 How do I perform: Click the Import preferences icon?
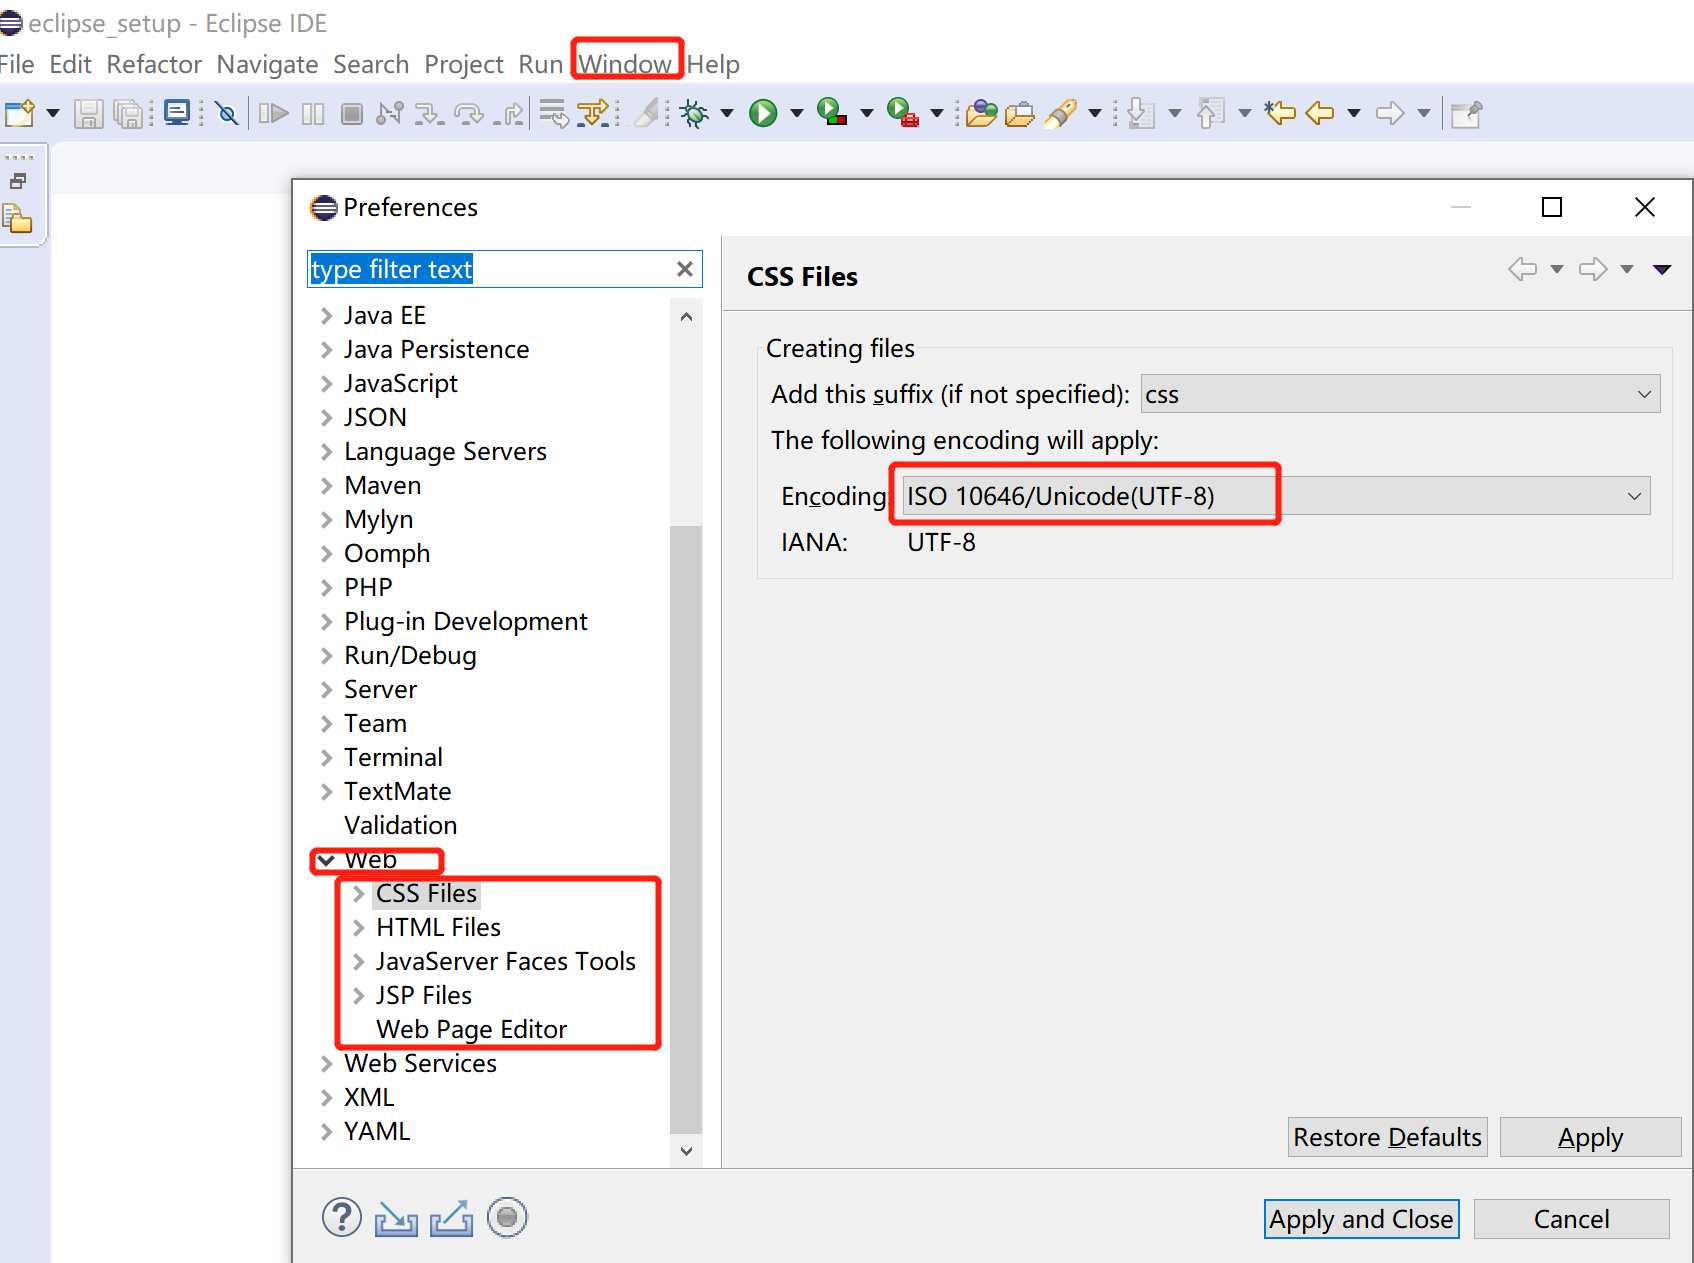point(396,1218)
